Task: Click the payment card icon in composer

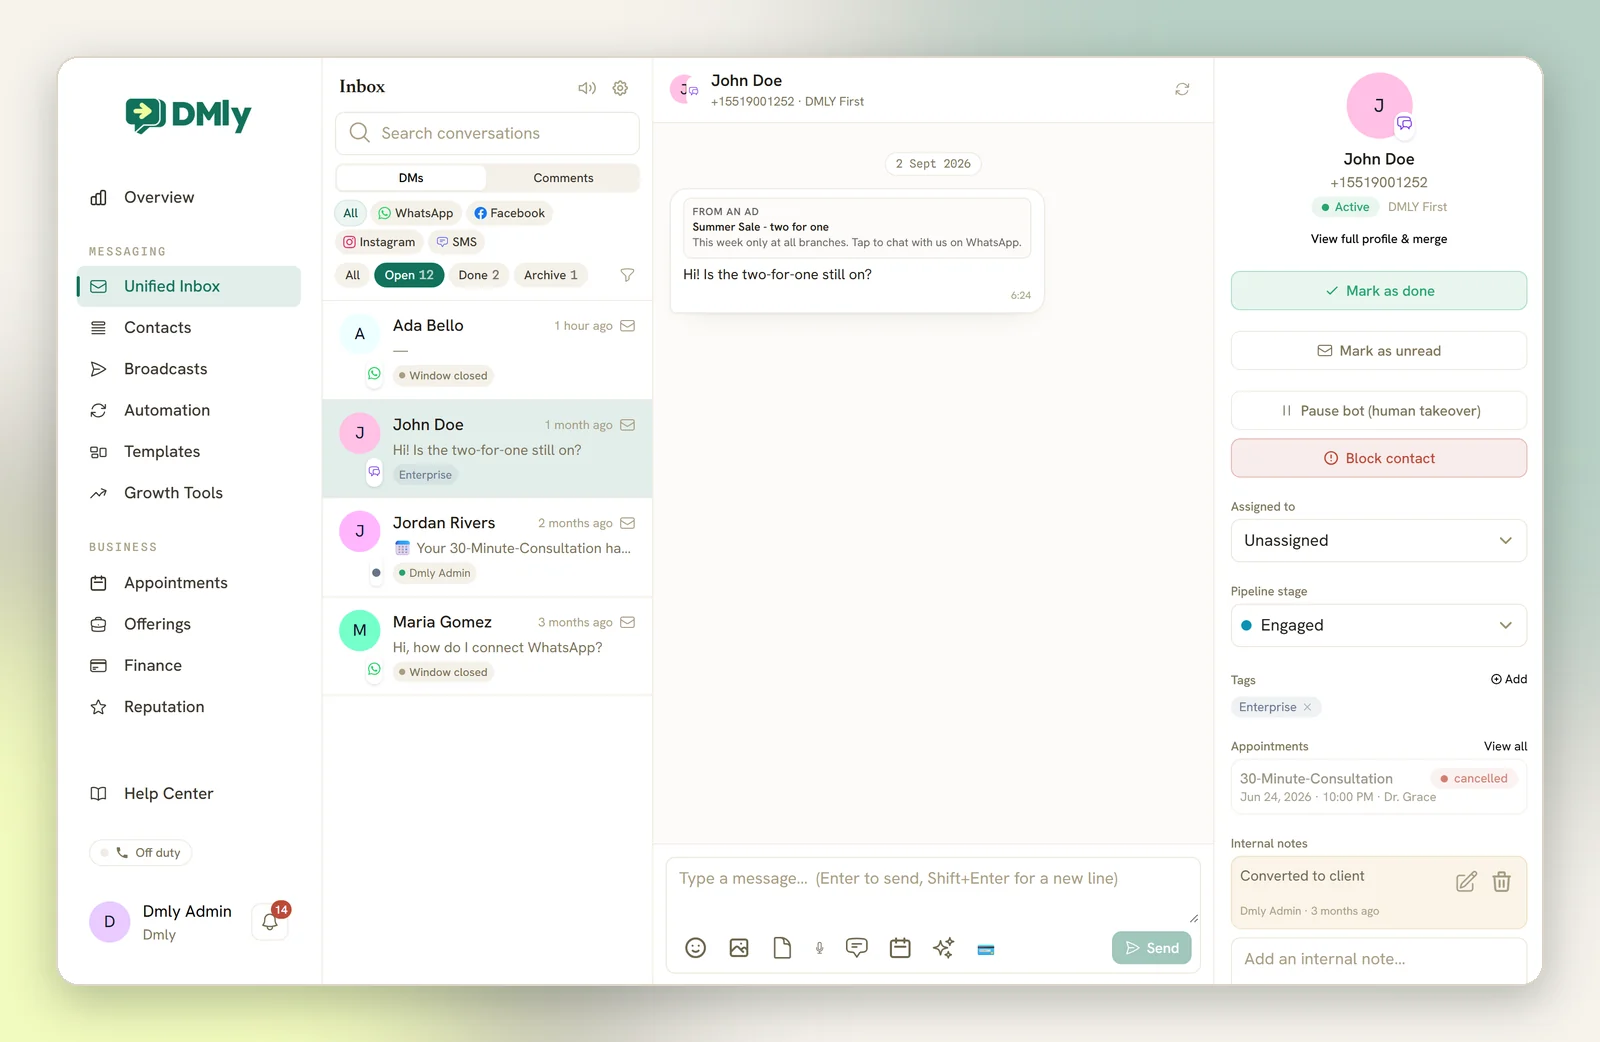Action: pyautogui.click(x=986, y=949)
